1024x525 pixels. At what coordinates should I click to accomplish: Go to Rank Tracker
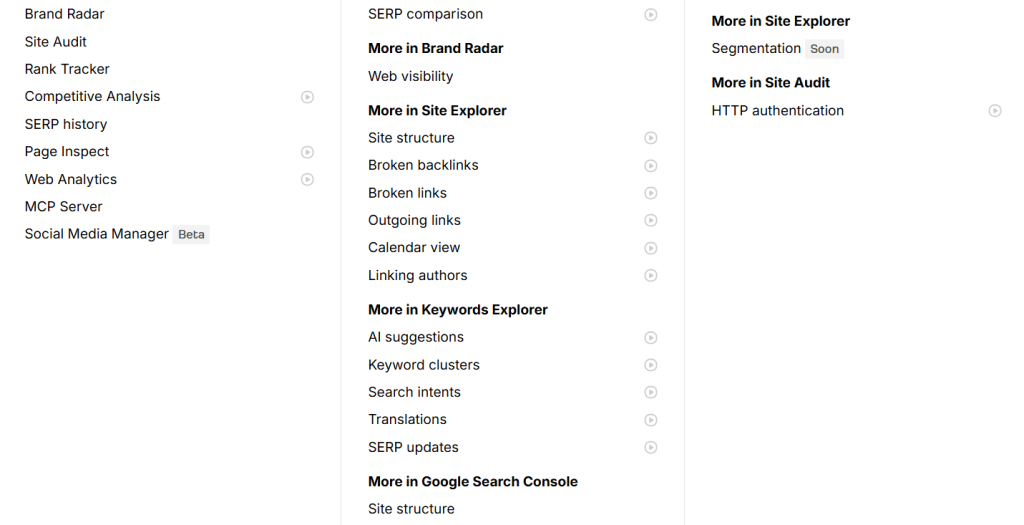(67, 69)
